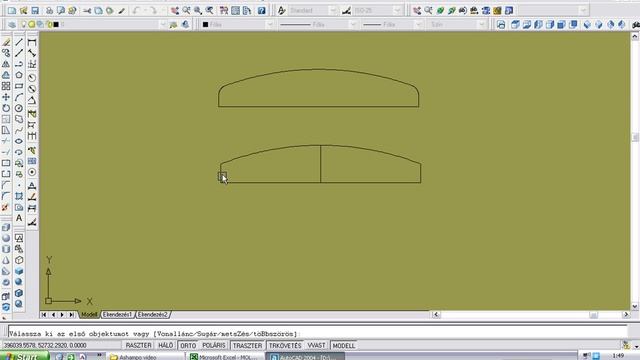Select the Arc draw tool

[x=19, y=97]
